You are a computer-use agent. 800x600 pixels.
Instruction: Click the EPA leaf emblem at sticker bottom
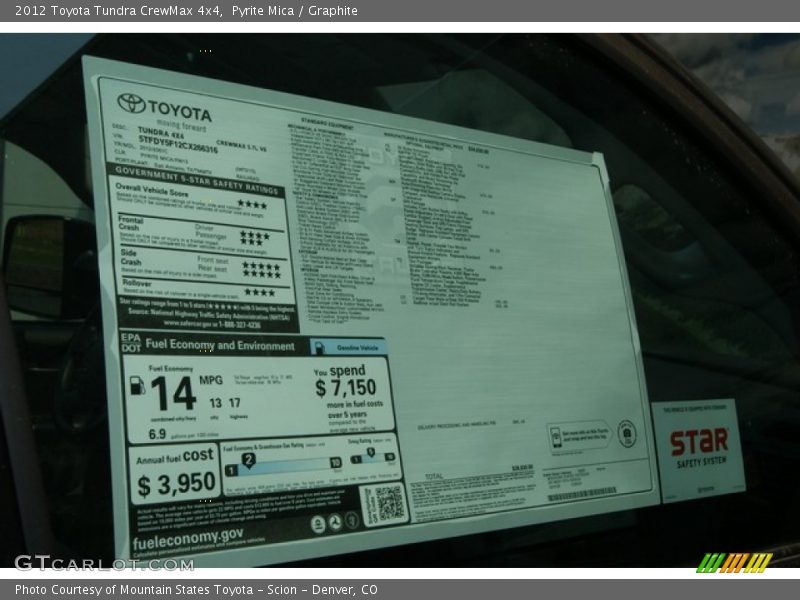click(x=319, y=520)
